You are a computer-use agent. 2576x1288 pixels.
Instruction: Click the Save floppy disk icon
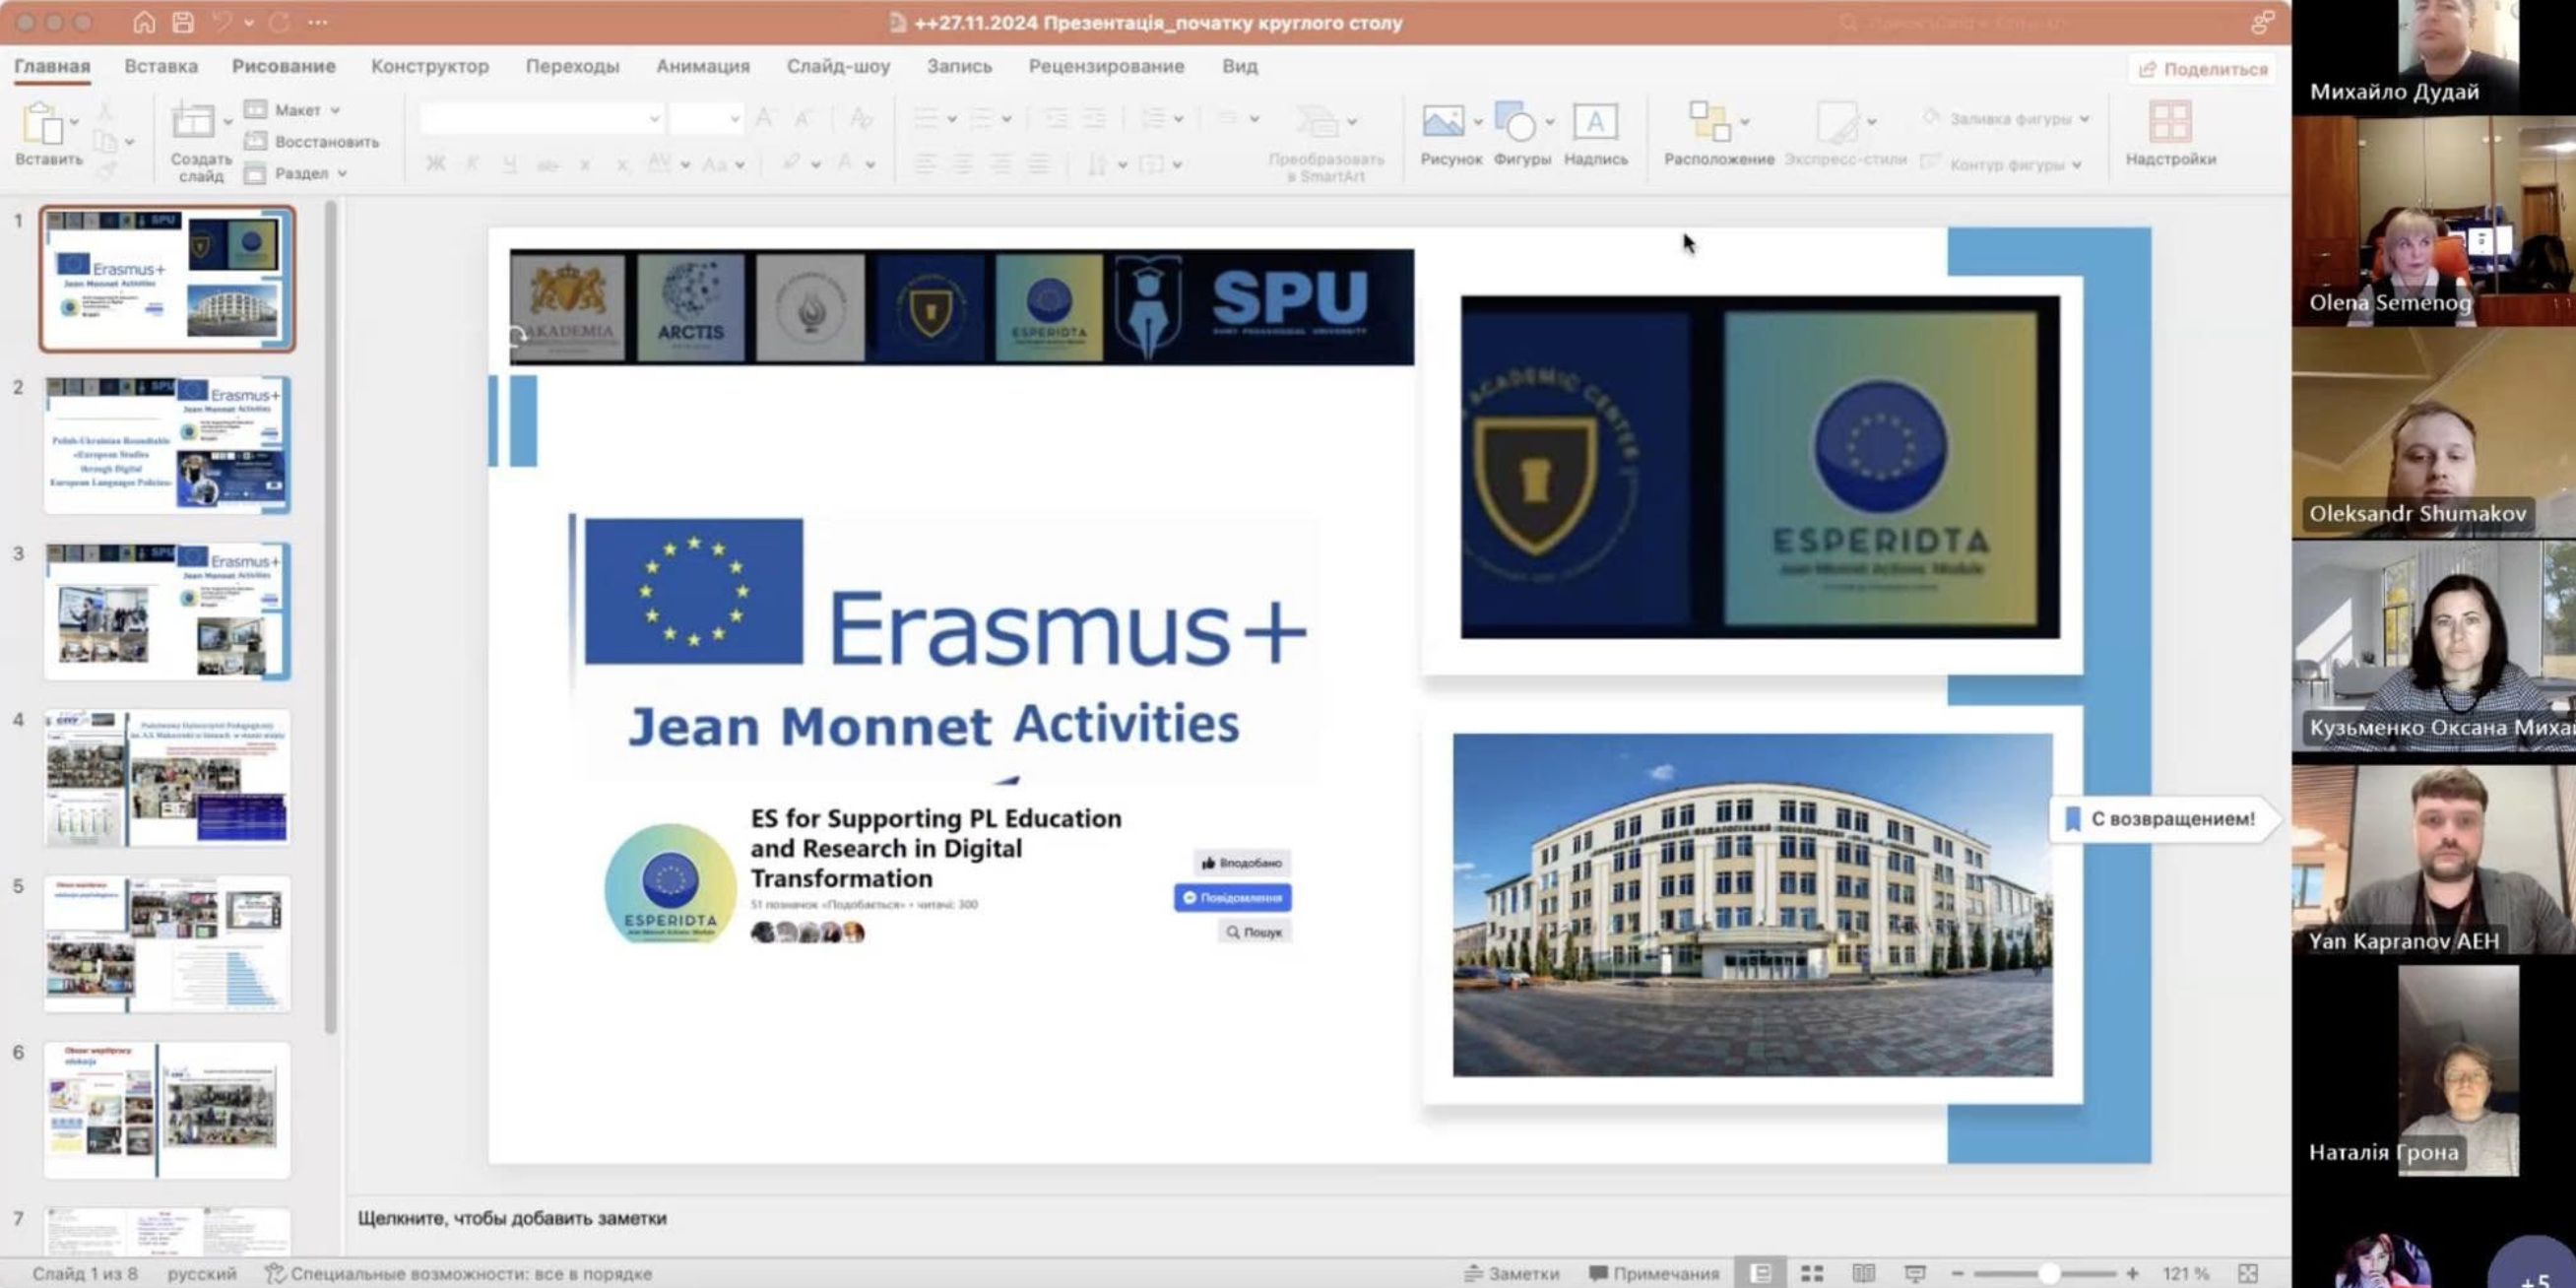tap(182, 22)
